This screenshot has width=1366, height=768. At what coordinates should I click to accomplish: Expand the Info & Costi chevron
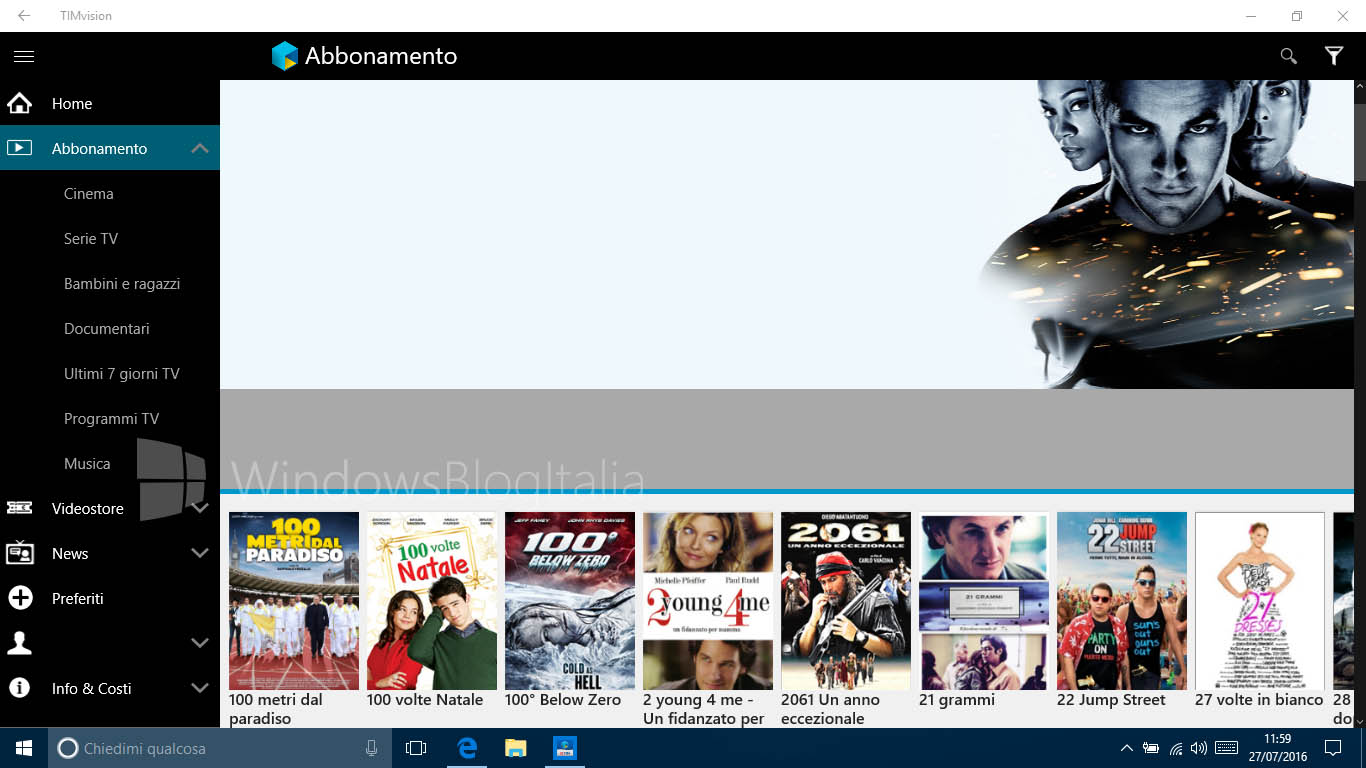click(x=200, y=688)
